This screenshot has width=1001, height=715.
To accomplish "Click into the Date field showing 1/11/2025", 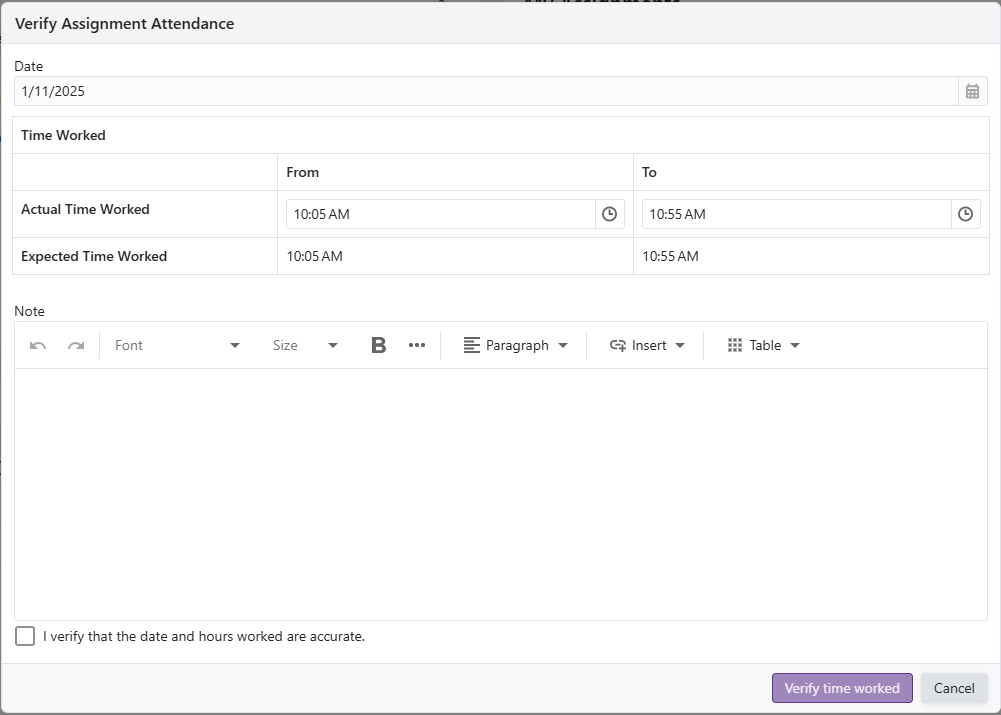I will pyautogui.click(x=485, y=91).
